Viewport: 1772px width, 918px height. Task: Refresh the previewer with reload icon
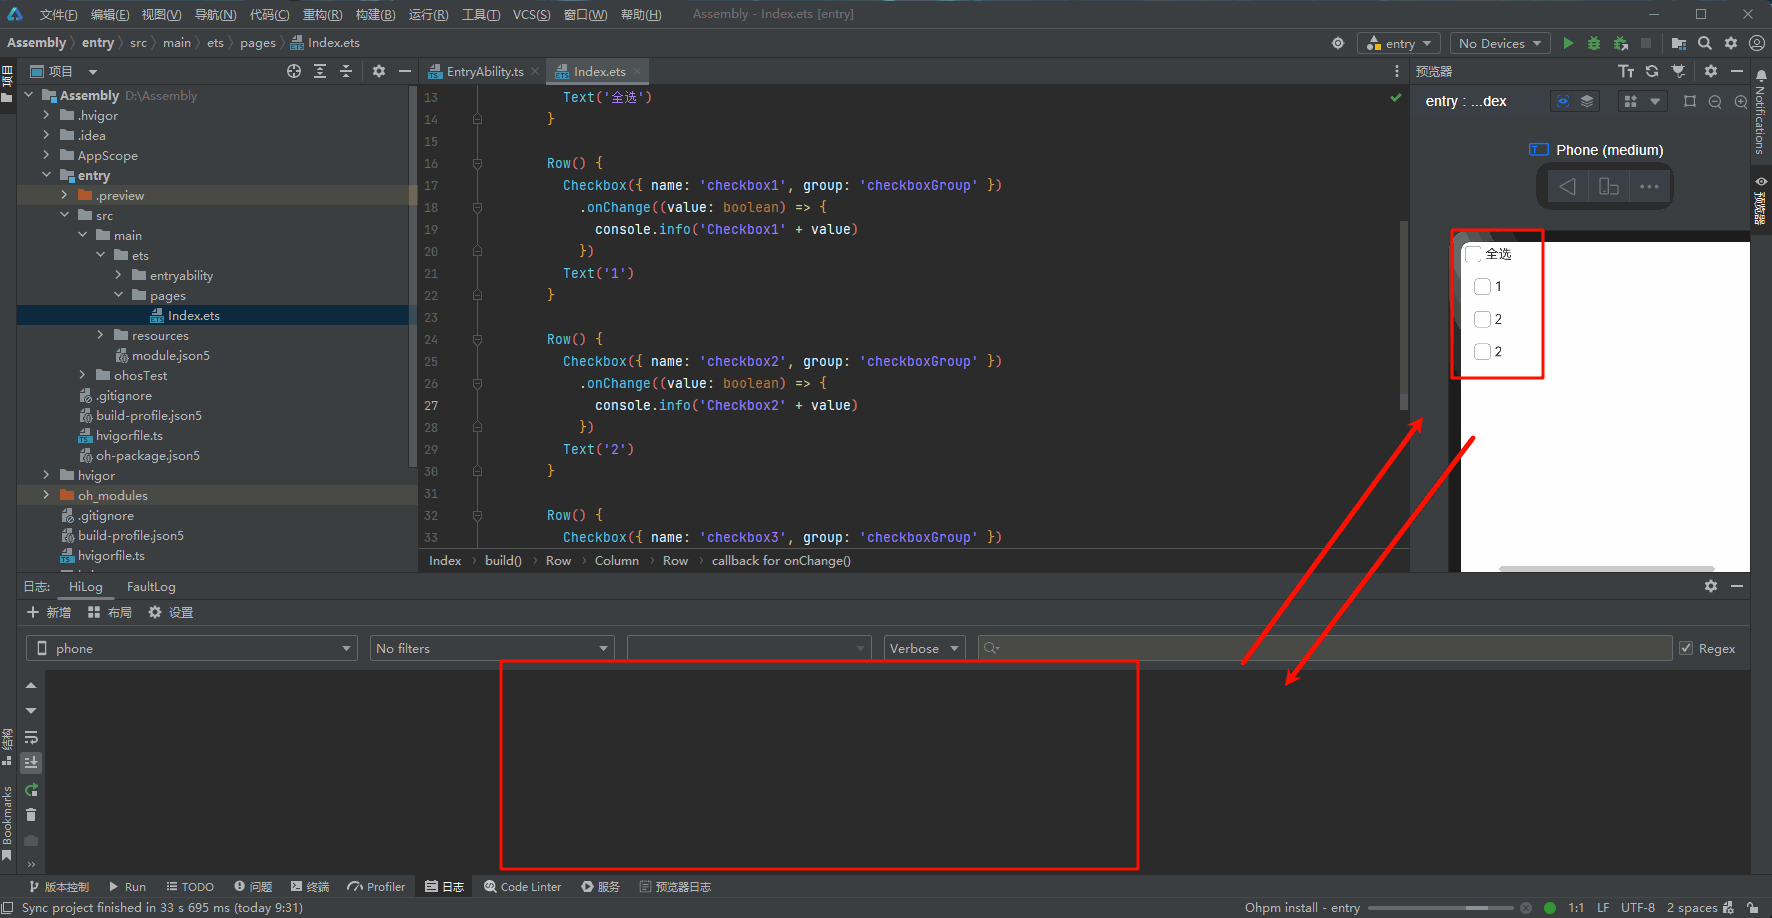click(1652, 71)
